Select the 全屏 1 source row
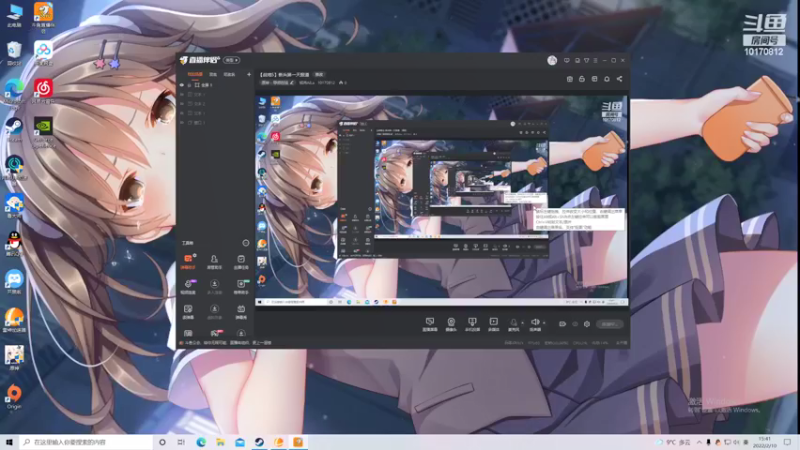The image size is (800, 450). (x=215, y=85)
